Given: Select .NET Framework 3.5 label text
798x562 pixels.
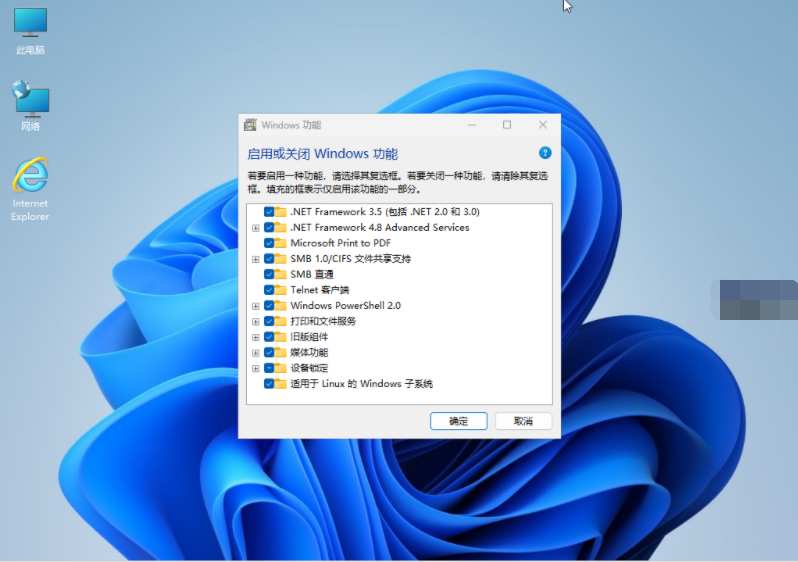Looking at the screenshot, I should point(385,212).
